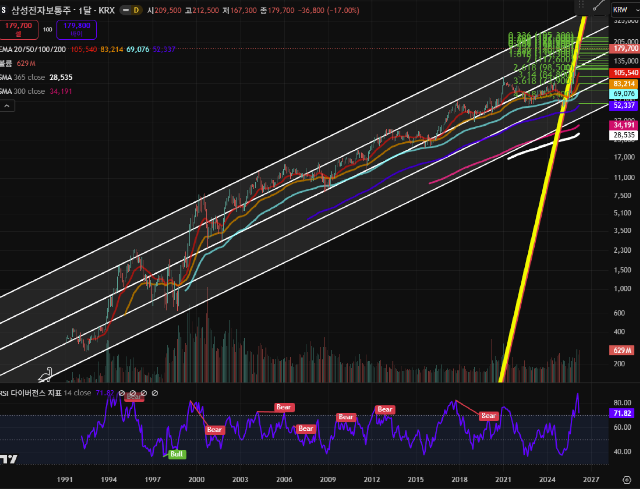Click the purple 52,337 EMA price label
The width and height of the screenshot is (640, 489).
pos(624,105)
